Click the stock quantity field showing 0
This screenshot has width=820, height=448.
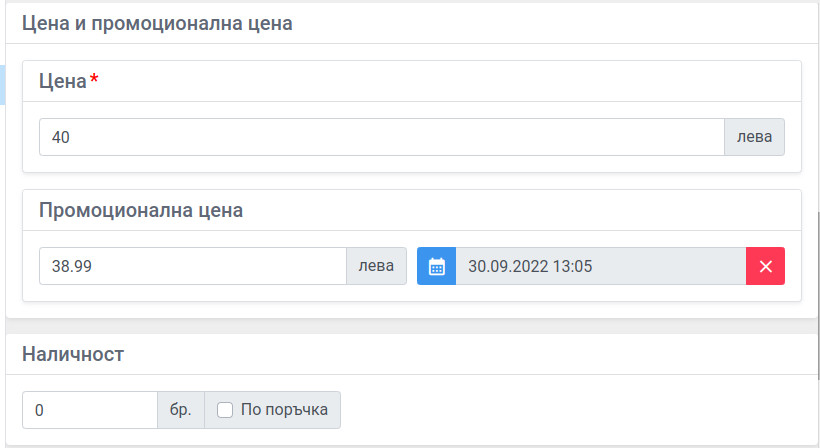(89, 410)
